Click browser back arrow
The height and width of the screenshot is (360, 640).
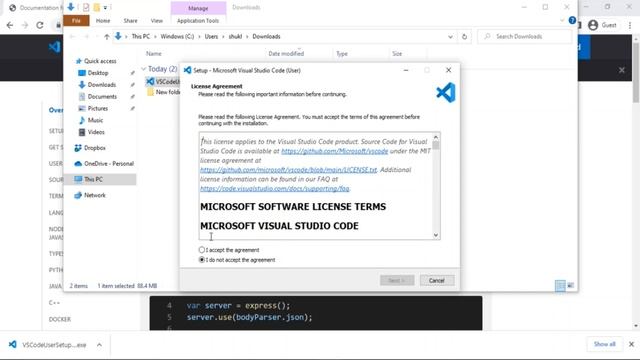pyautogui.click(x=10, y=25)
